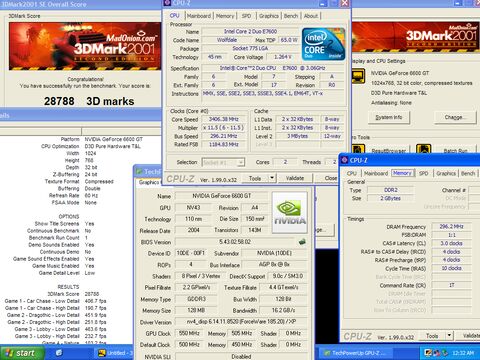Click the CAS# Latency value 3.0 clocks
Image resolution: width=480 pixels, height=360 pixels.
click(451, 243)
